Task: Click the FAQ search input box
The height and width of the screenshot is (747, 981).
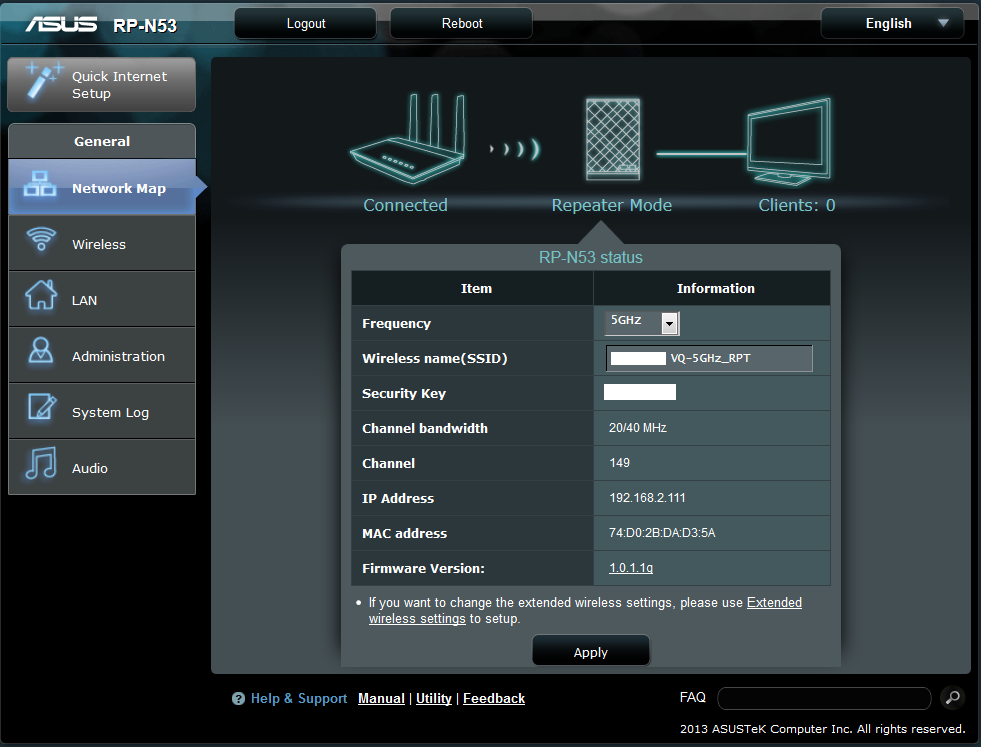Action: click(824, 698)
